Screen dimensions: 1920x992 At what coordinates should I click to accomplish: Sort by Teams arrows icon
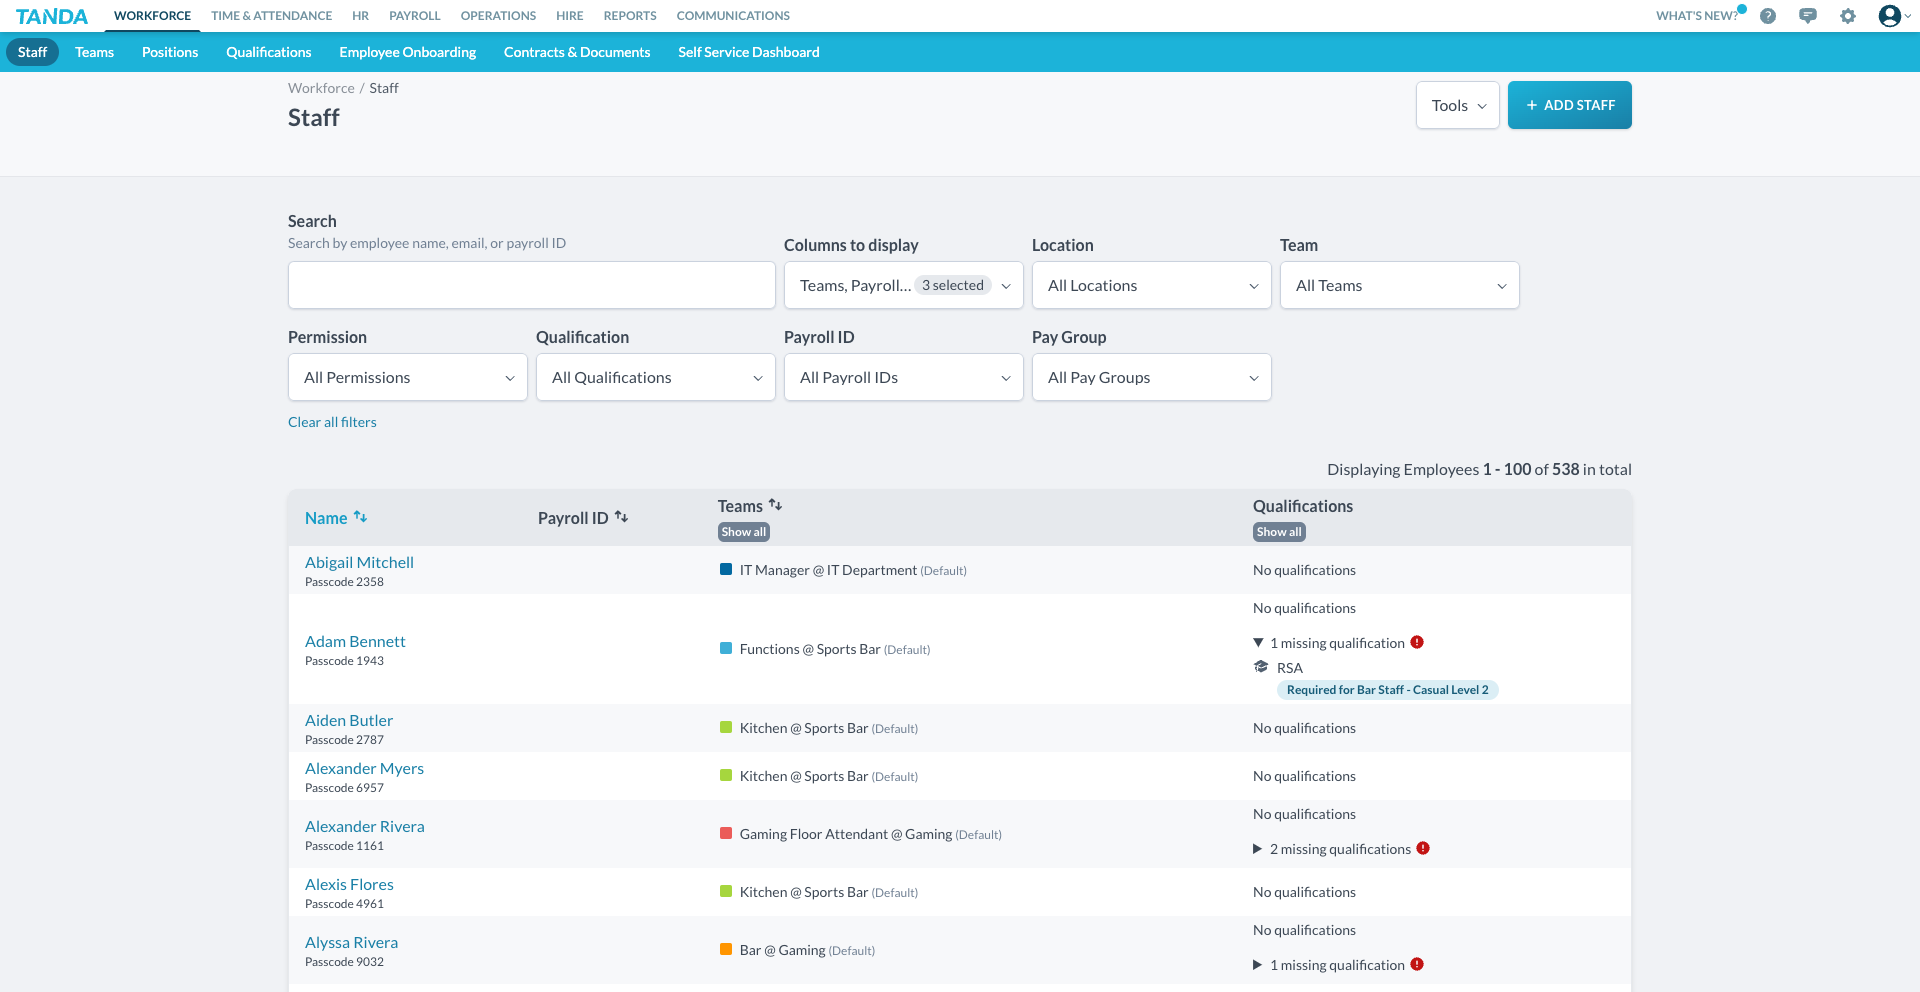pos(775,505)
